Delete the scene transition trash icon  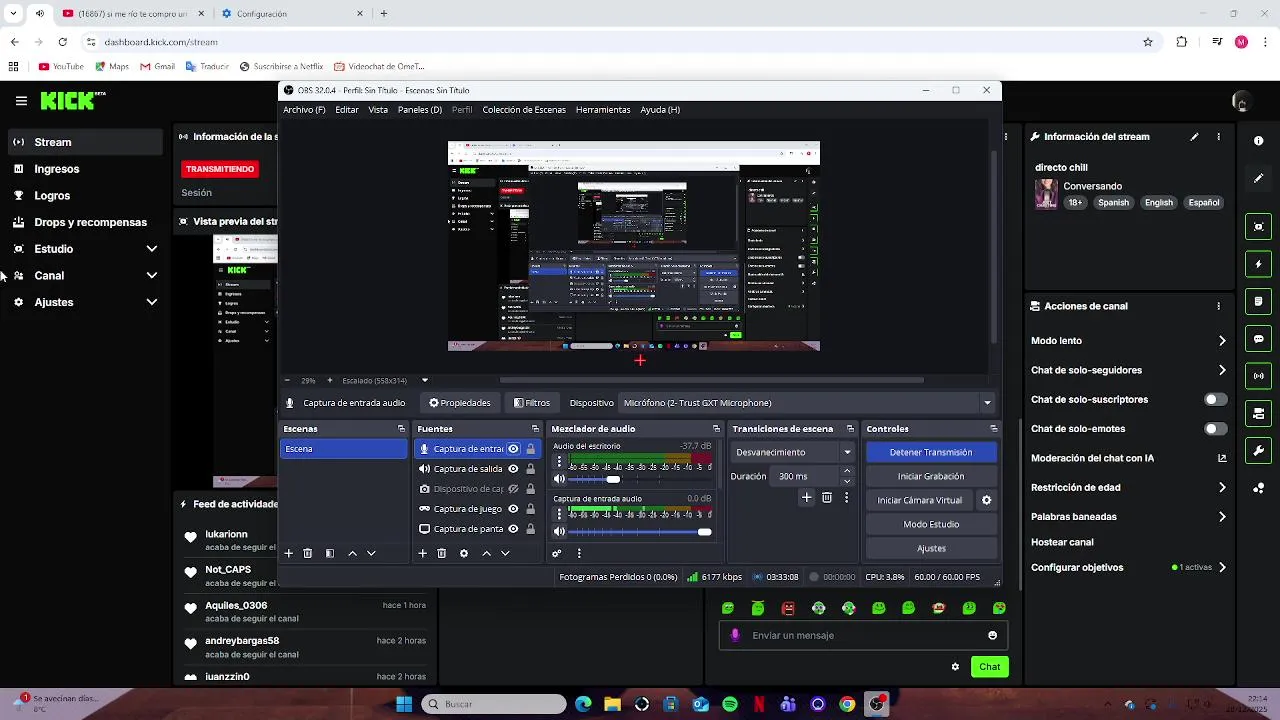click(826, 498)
